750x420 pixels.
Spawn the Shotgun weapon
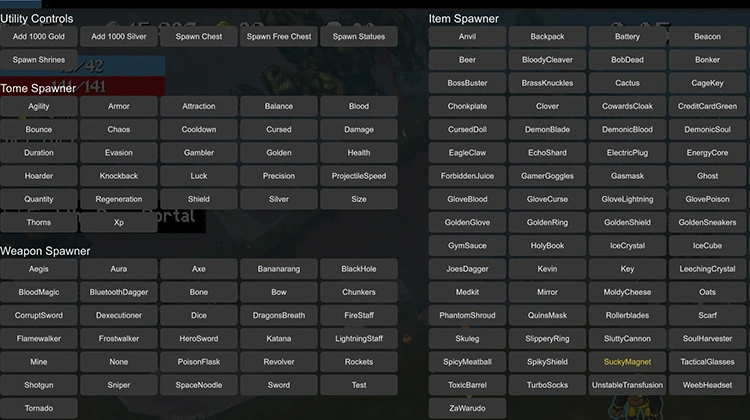coord(39,385)
